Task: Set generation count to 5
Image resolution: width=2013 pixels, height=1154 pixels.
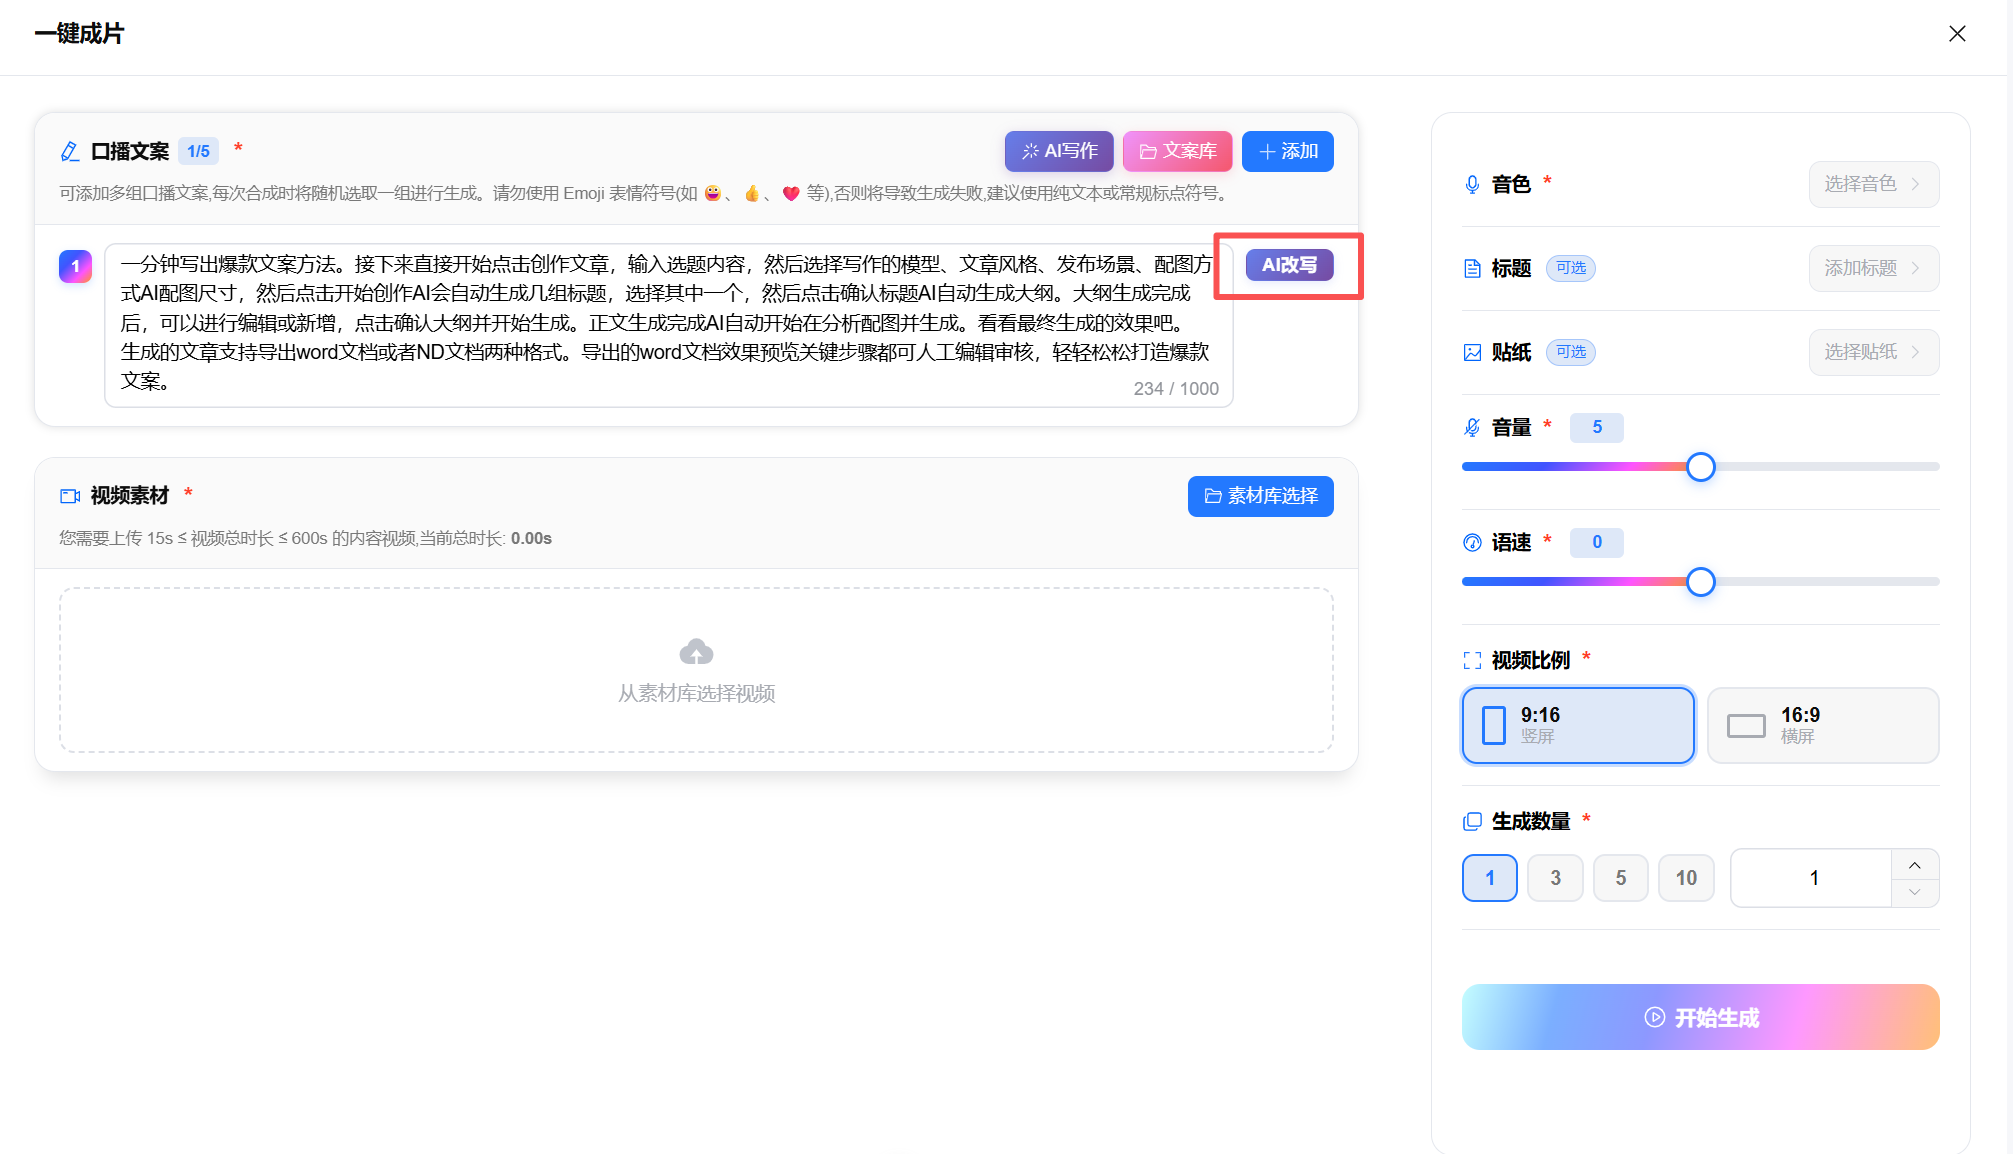Action: tap(1621, 878)
